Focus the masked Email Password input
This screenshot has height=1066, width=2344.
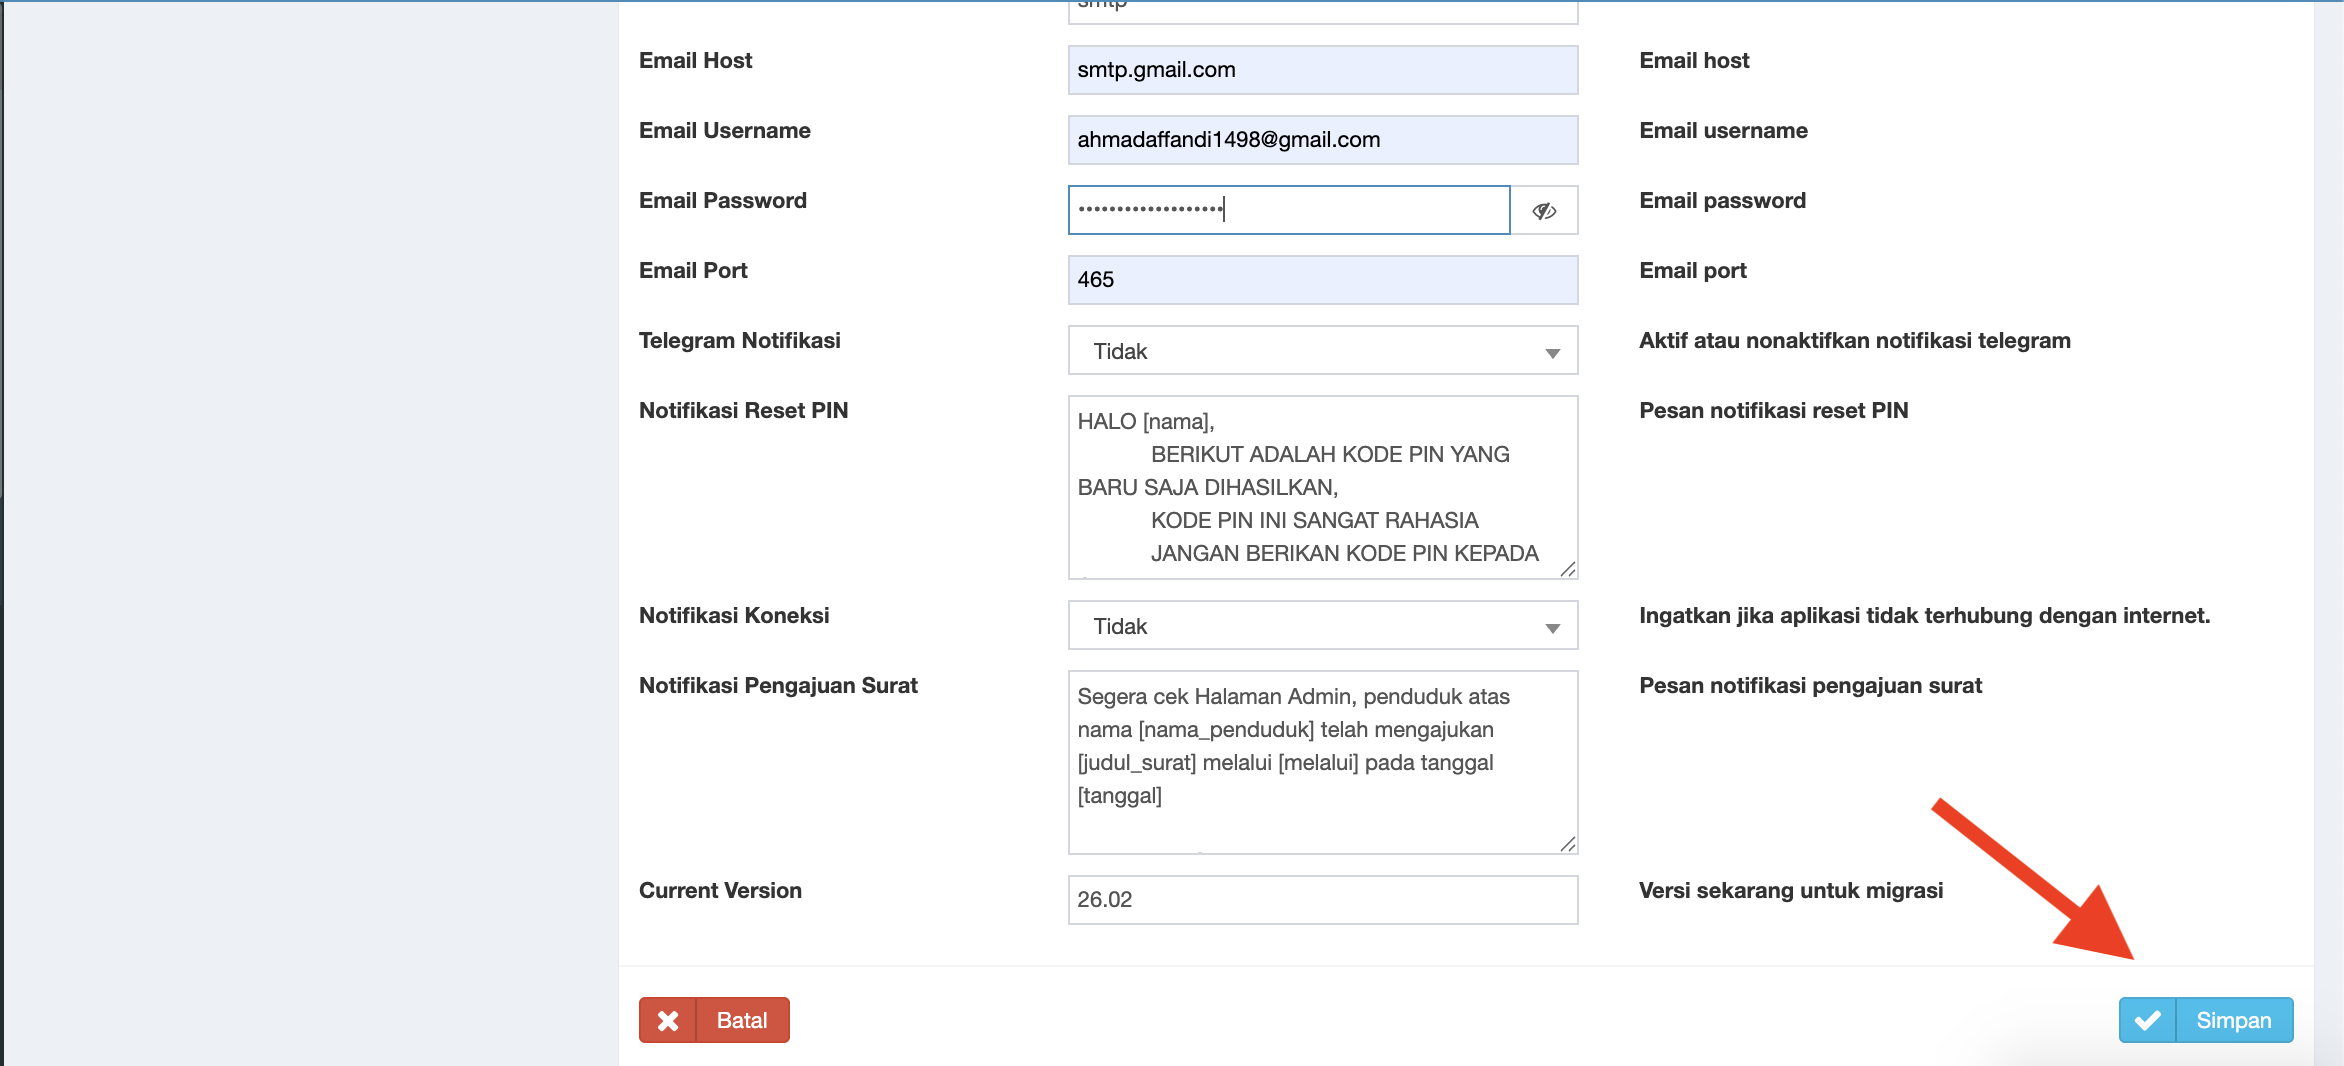[1288, 210]
